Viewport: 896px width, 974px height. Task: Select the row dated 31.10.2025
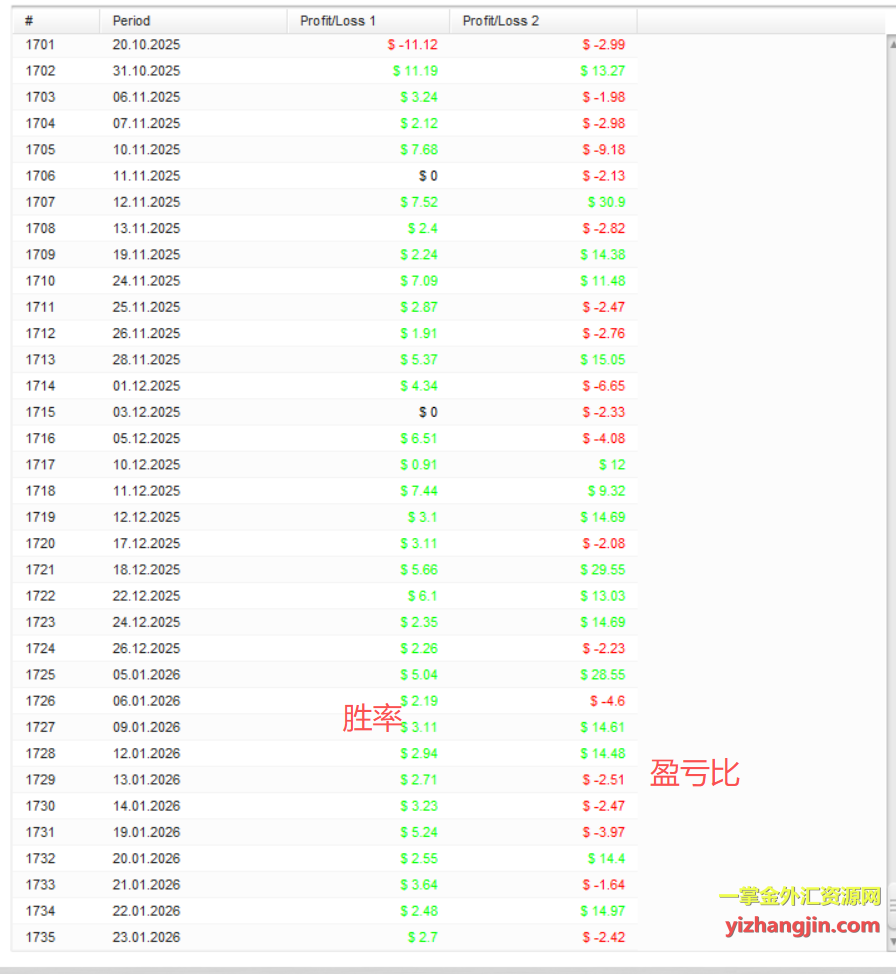146,71
